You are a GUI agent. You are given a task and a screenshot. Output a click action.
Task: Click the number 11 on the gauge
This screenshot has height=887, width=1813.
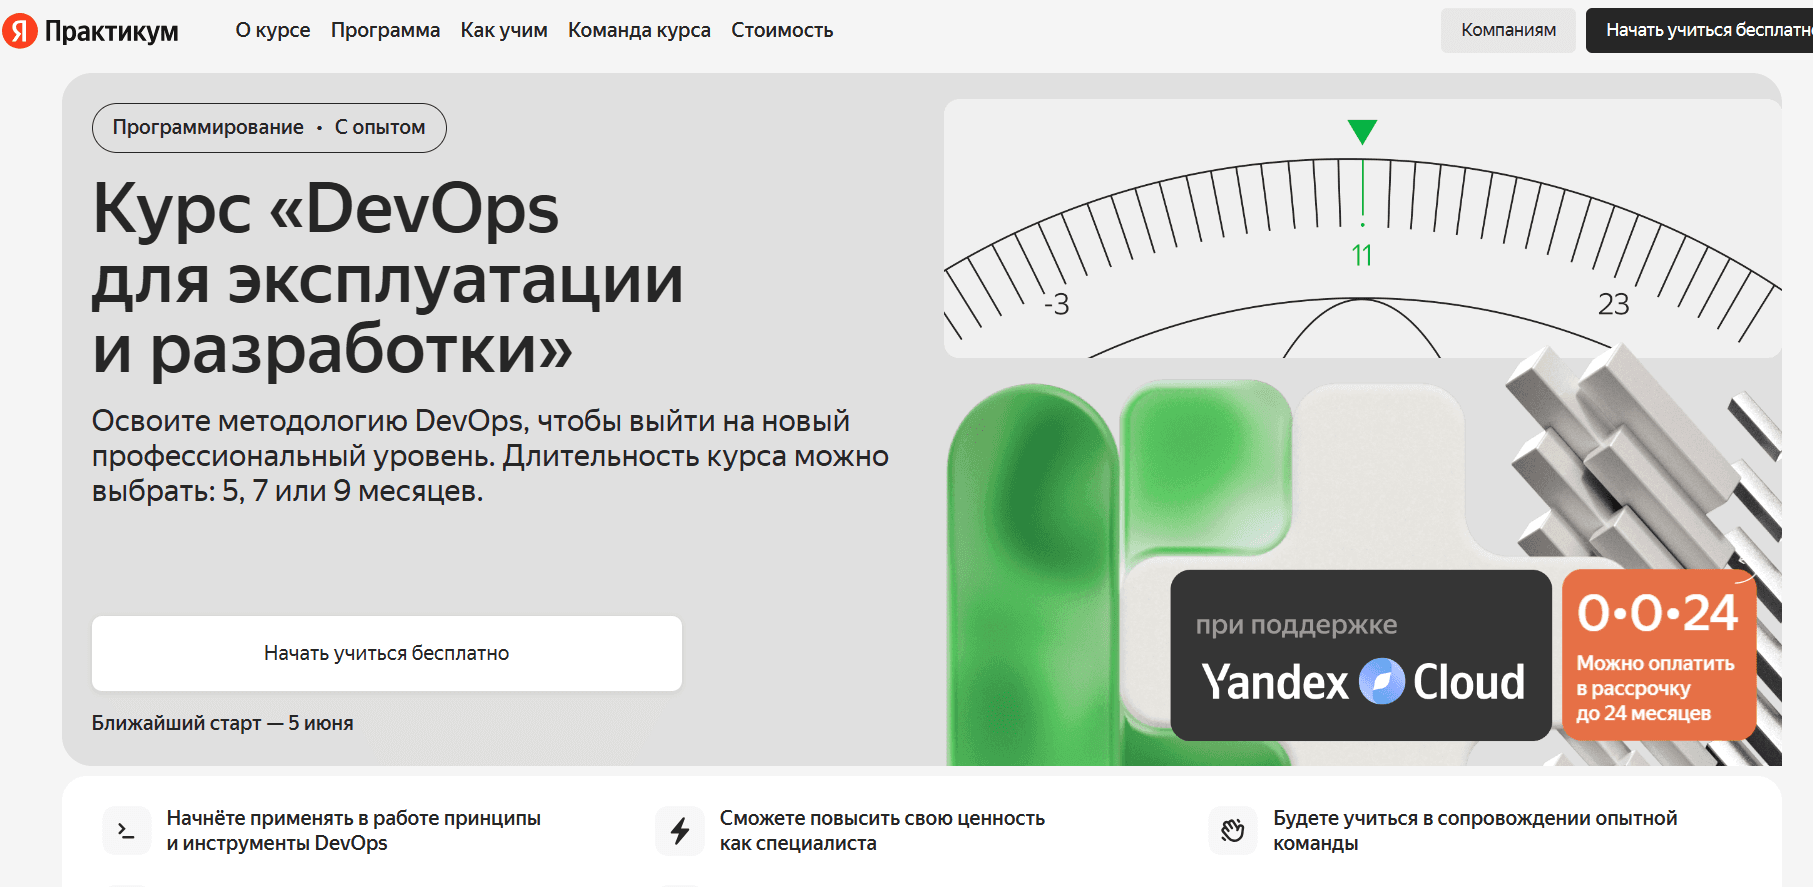click(1362, 256)
